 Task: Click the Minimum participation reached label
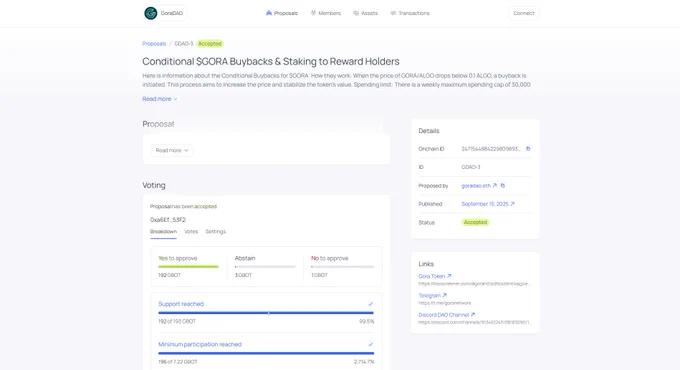200,344
